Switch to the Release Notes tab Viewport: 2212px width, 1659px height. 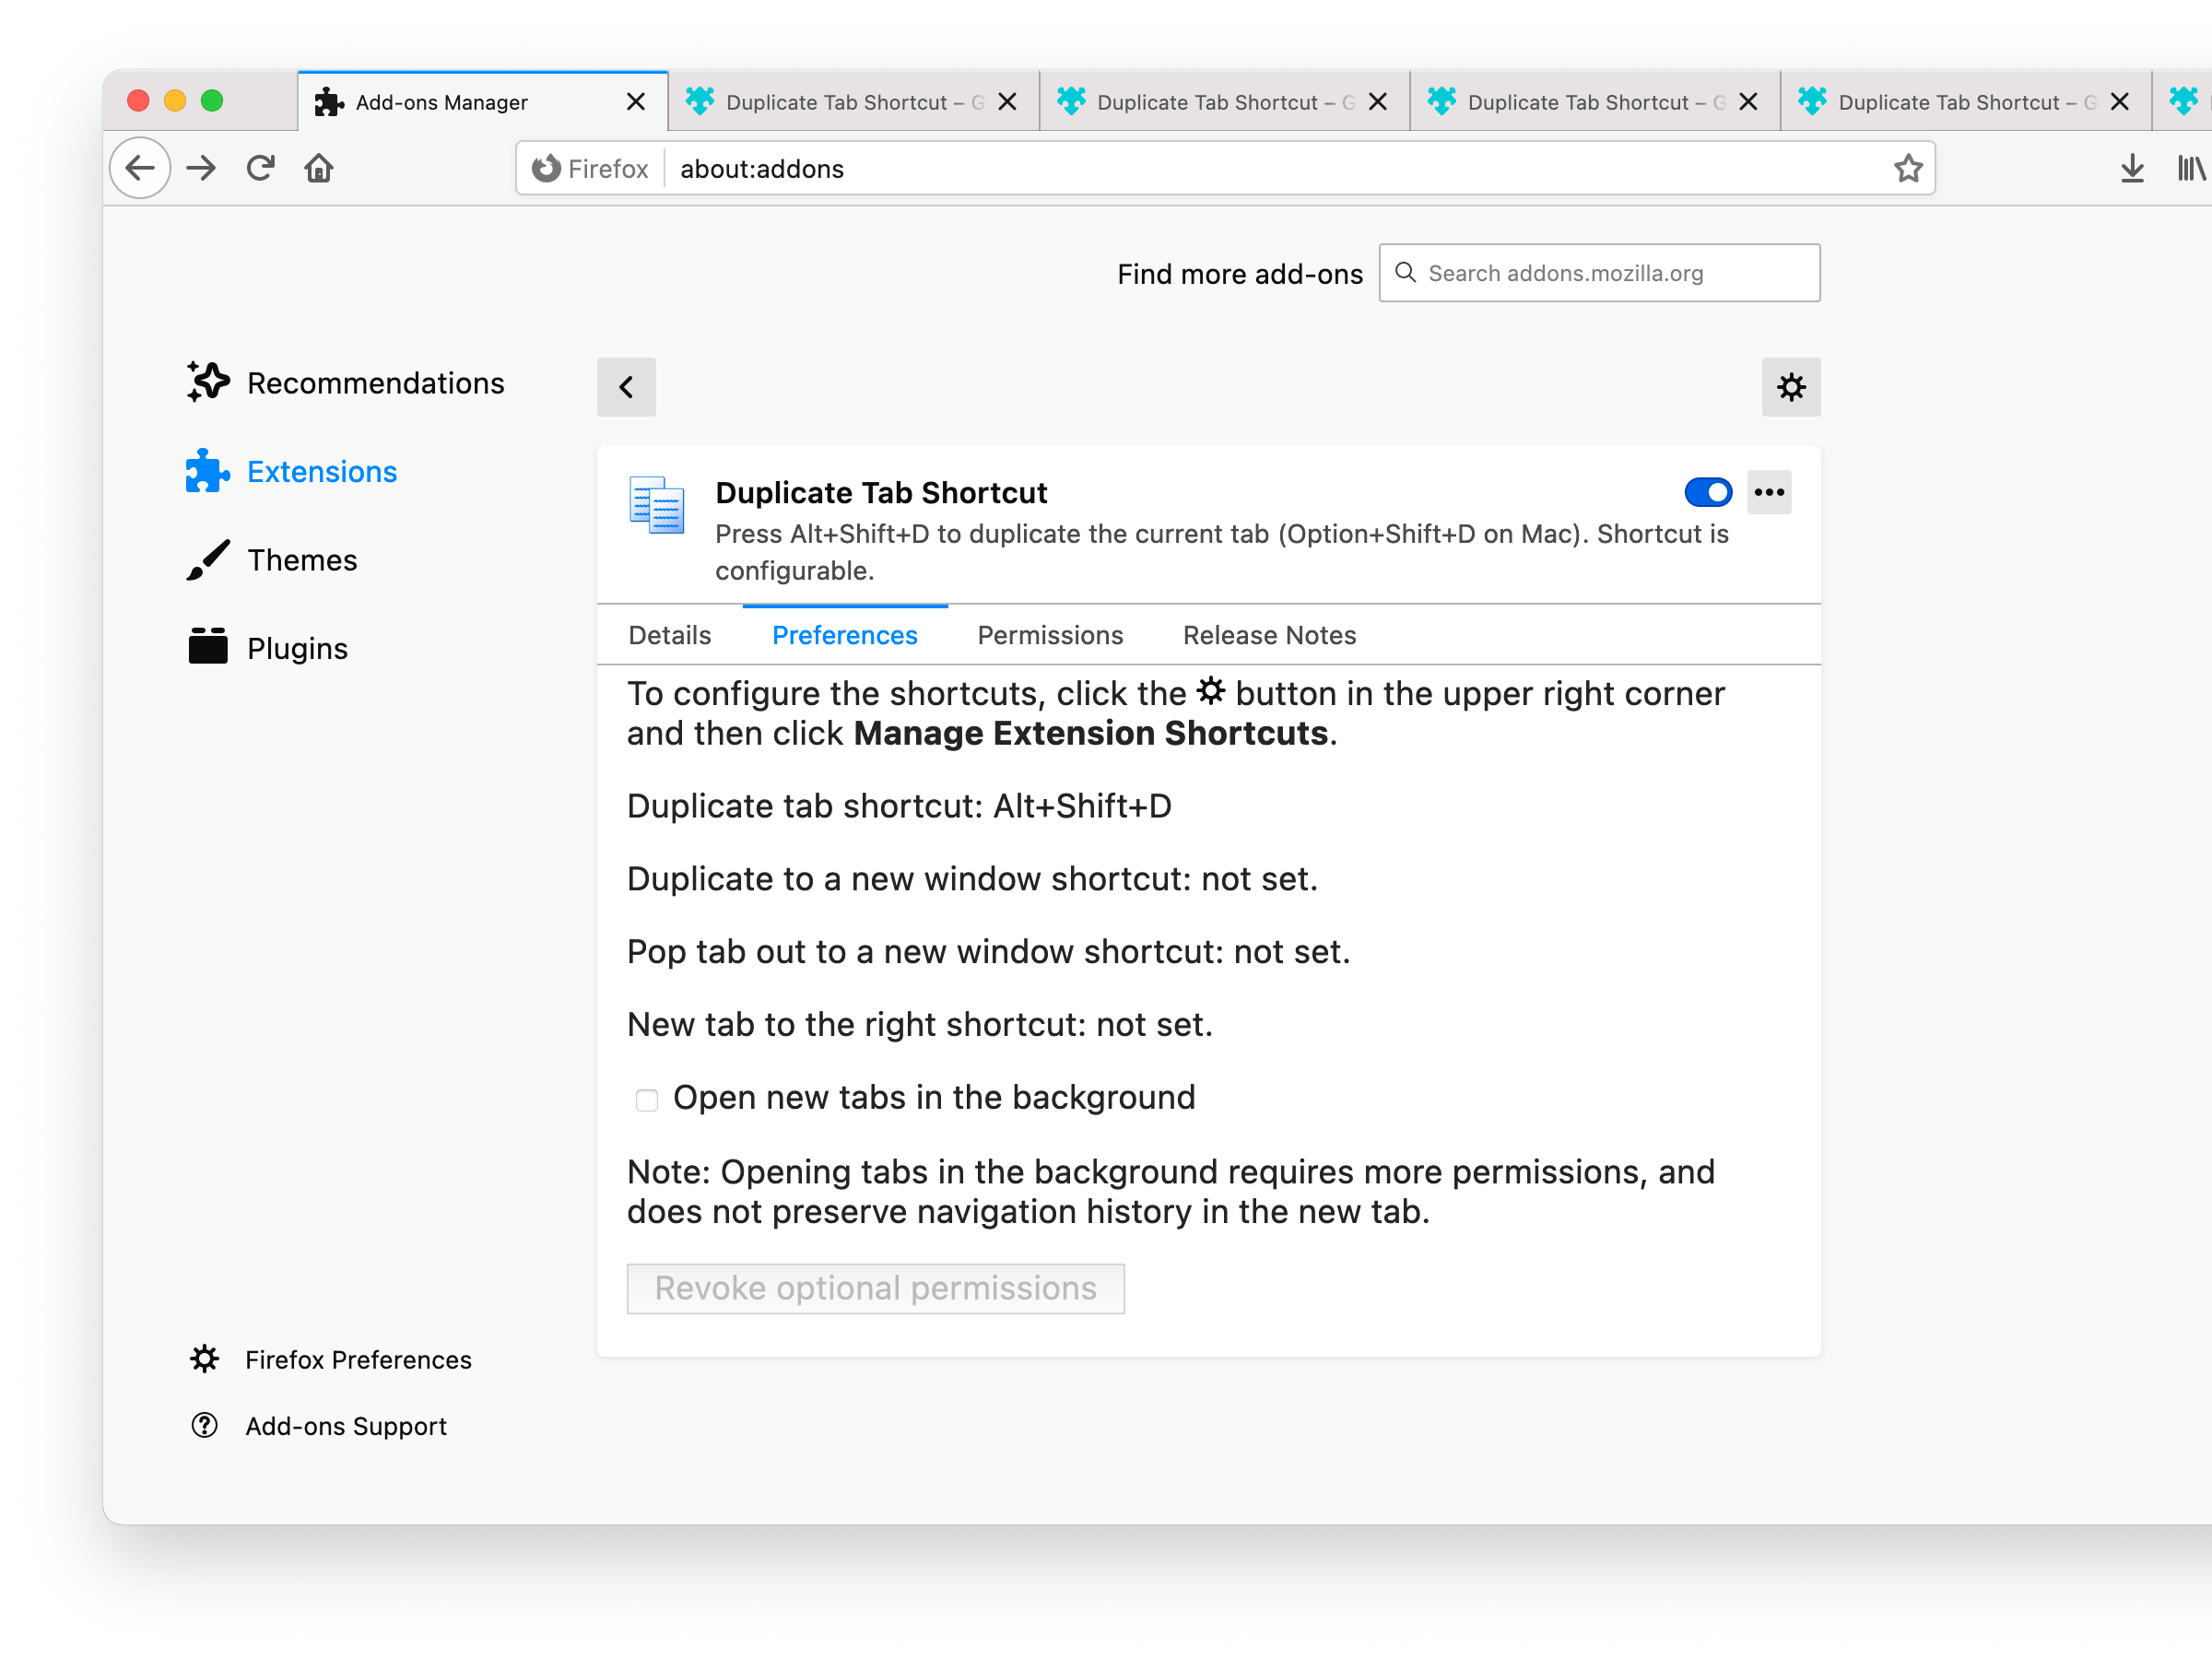click(1268, 635)
